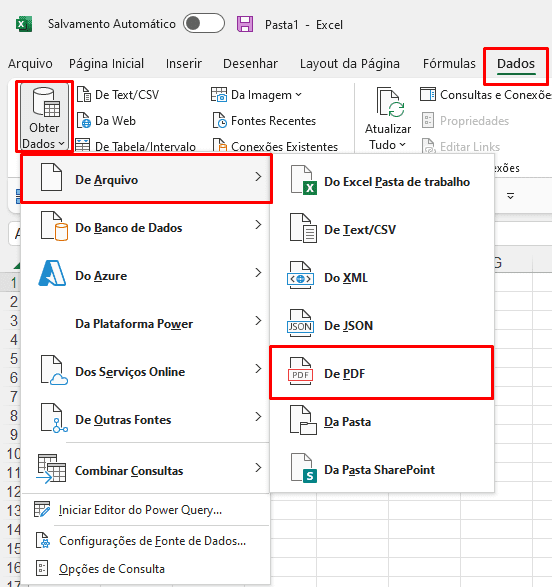Viewport: 552px width, 587px height.
Task: Switch to Fórmulas tab
Action: (x=449, y=64)
